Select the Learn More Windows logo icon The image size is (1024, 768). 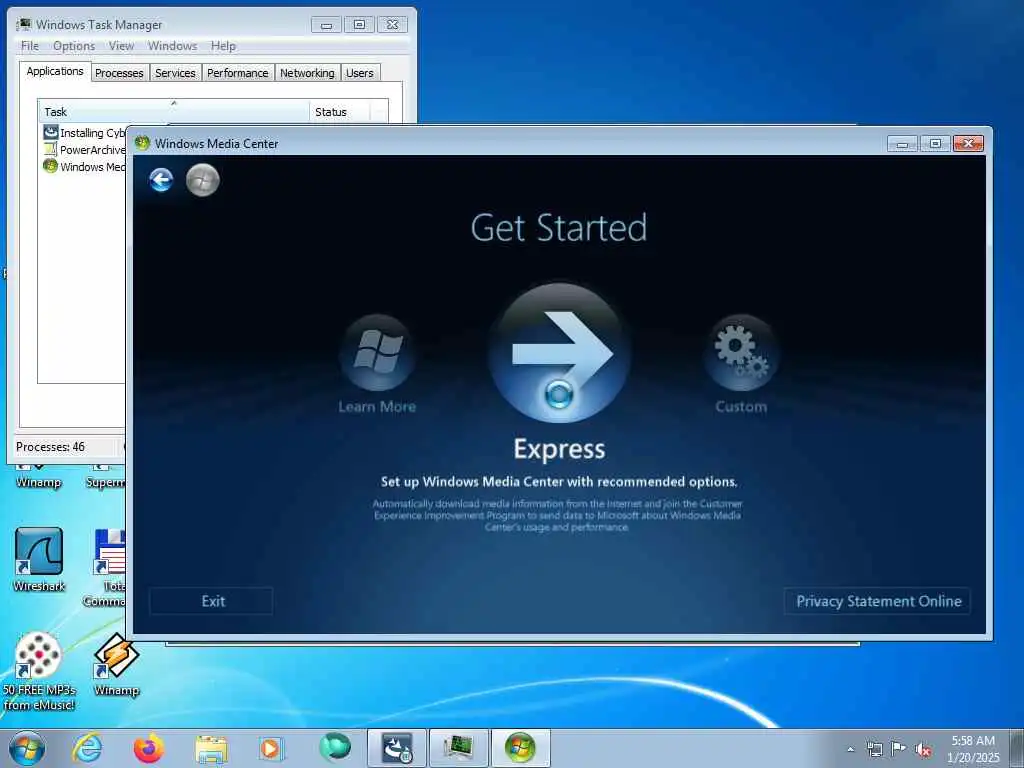click(377, 351)
